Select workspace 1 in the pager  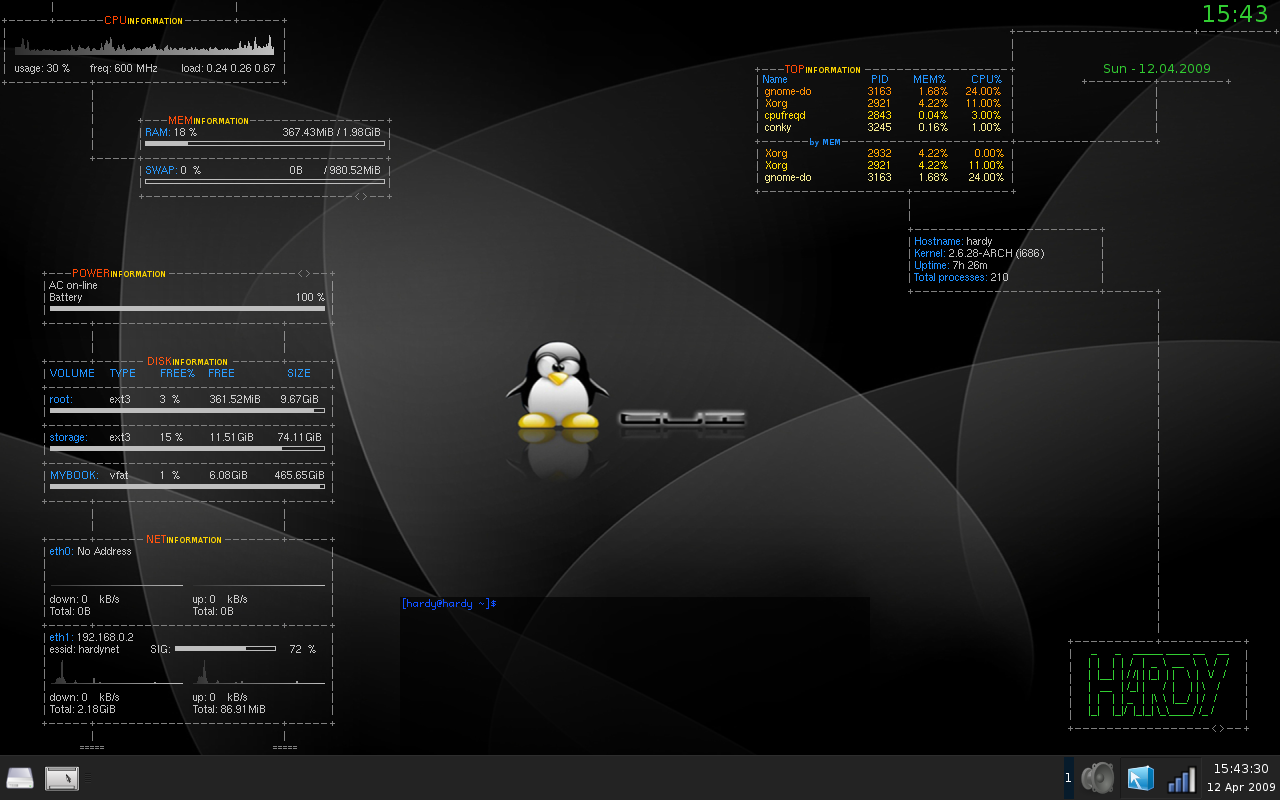point(1068,778)
